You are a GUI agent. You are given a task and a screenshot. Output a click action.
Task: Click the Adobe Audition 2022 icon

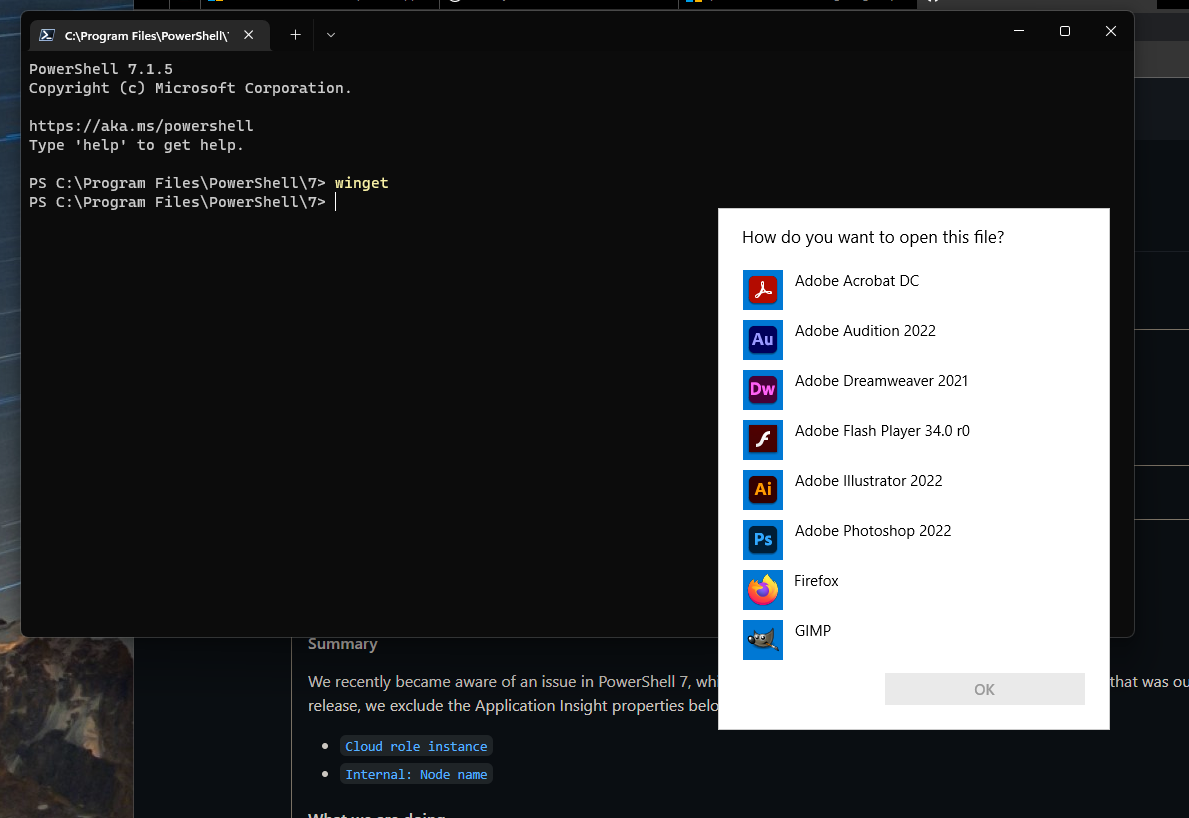point(763,340)
